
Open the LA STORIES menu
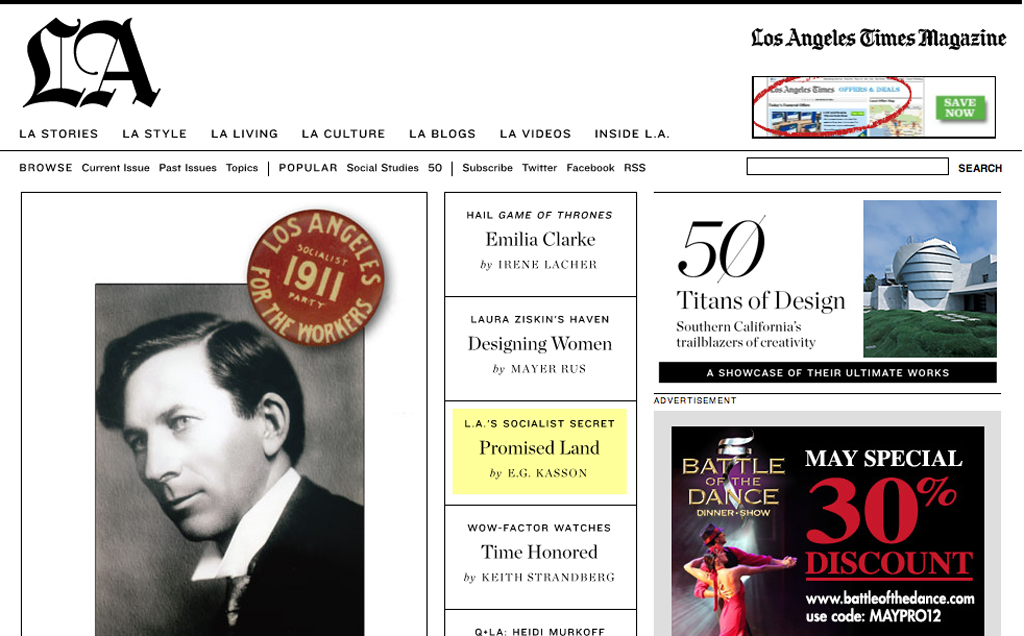point(58,133)
